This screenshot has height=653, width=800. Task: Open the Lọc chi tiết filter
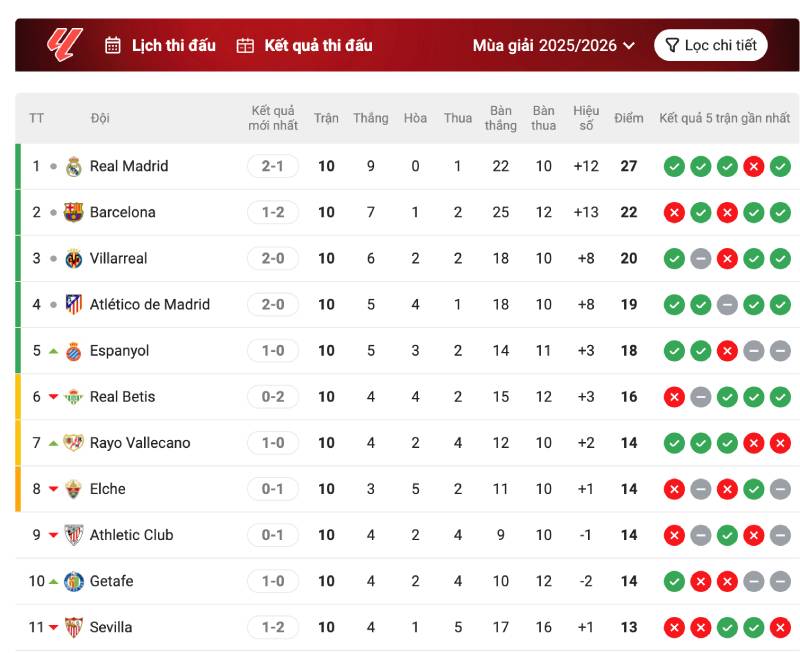tap(711, 45)
